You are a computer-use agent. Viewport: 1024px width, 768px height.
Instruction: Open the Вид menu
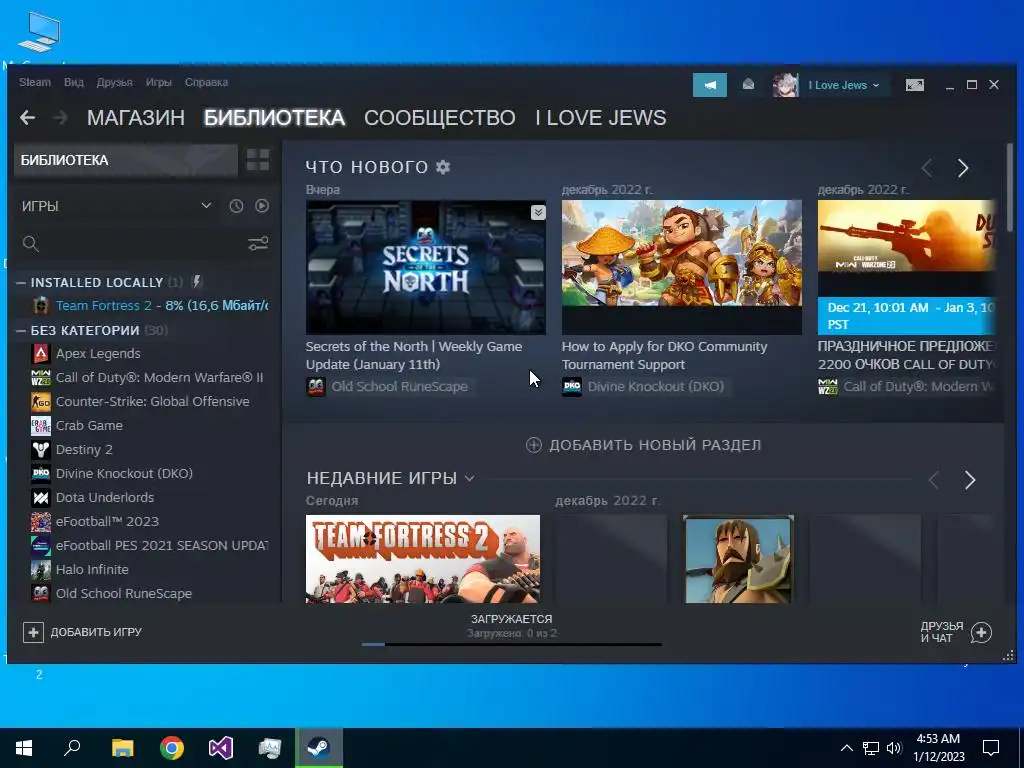74,82
